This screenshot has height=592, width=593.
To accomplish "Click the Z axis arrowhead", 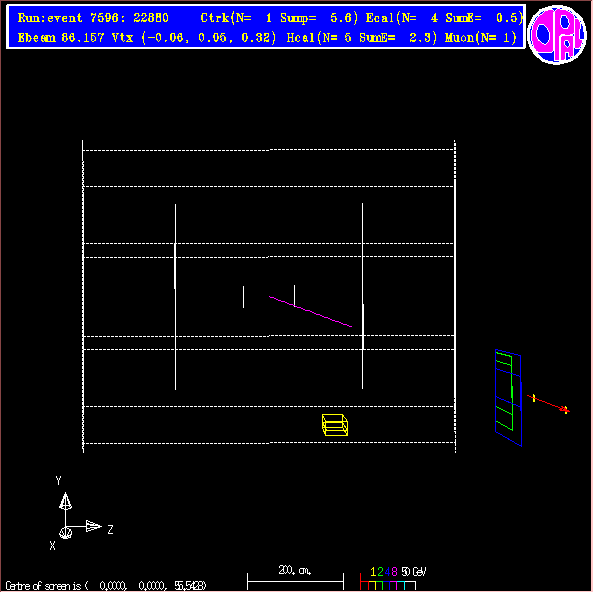I will (x=93, y=526).
